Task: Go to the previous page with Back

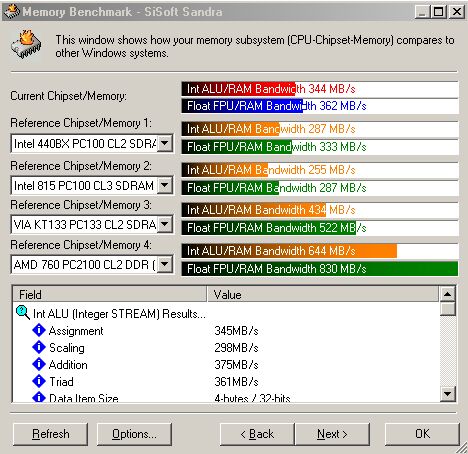Action: [257, 434]
